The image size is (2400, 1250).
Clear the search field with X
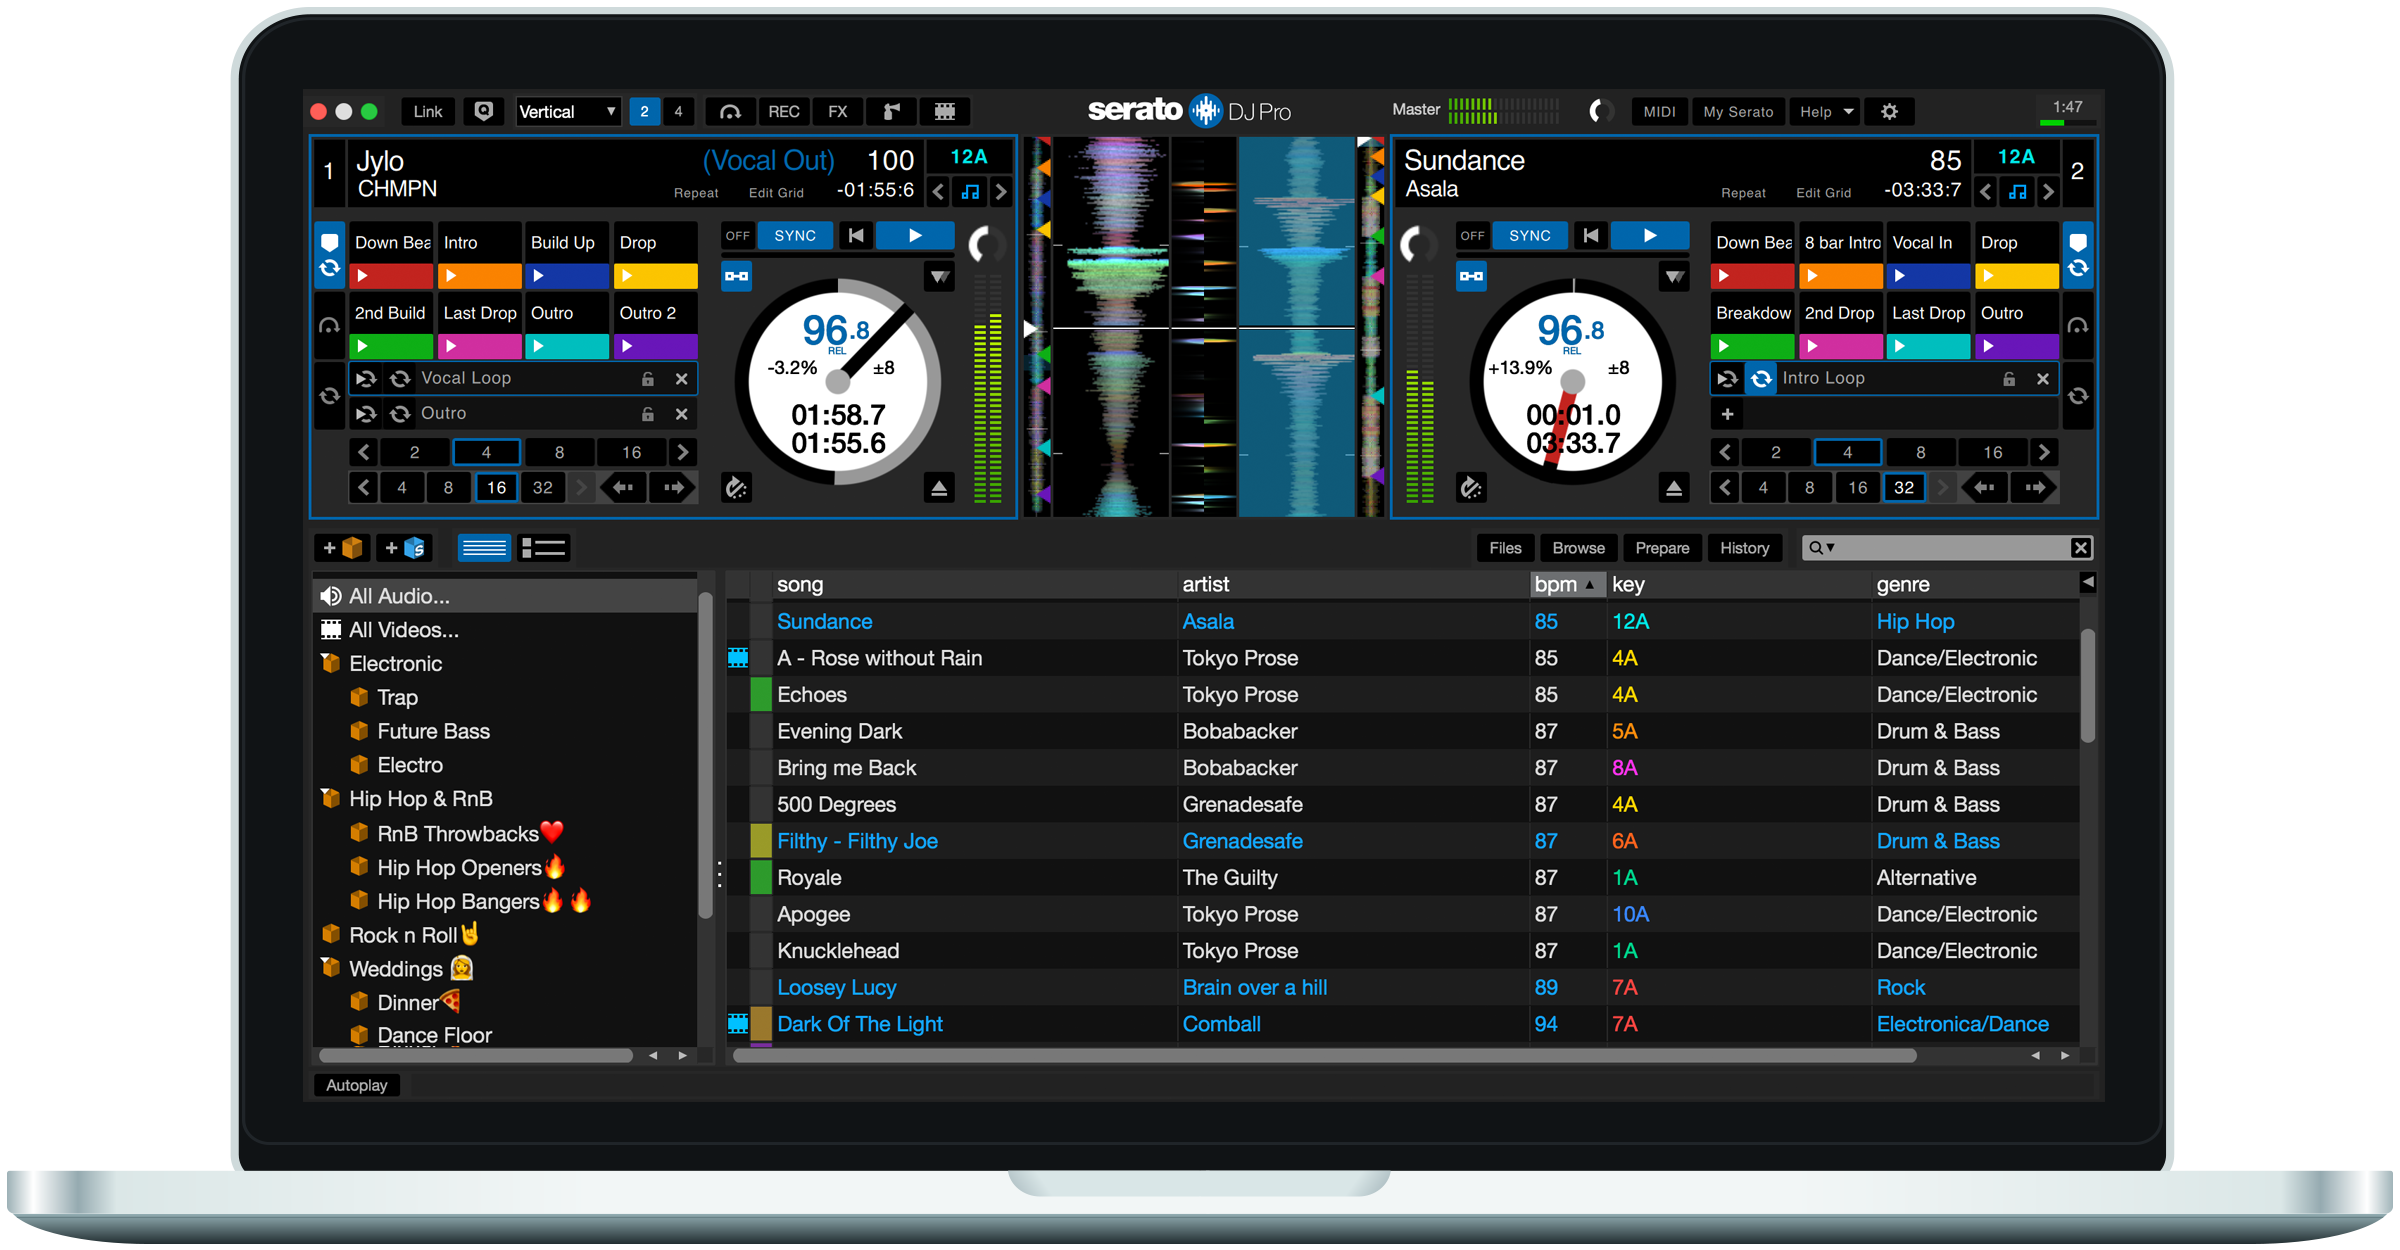[2081, 548]
